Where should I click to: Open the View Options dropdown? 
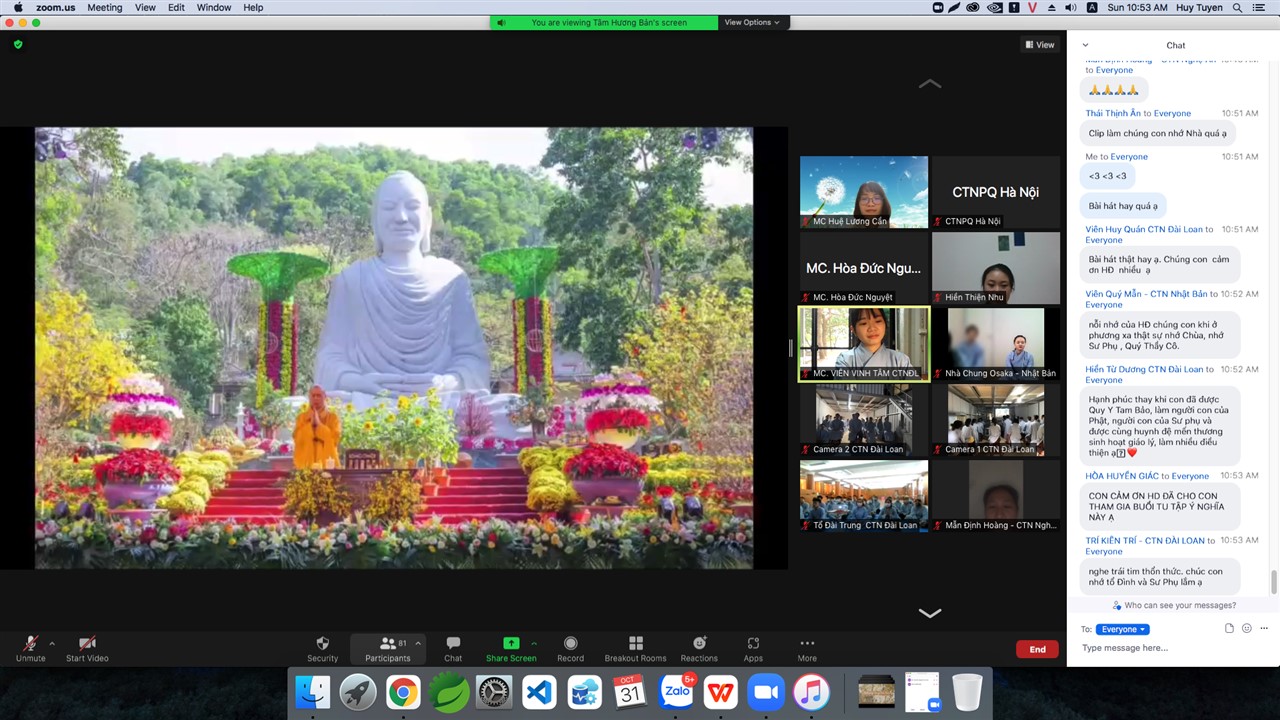click(751, 22)
